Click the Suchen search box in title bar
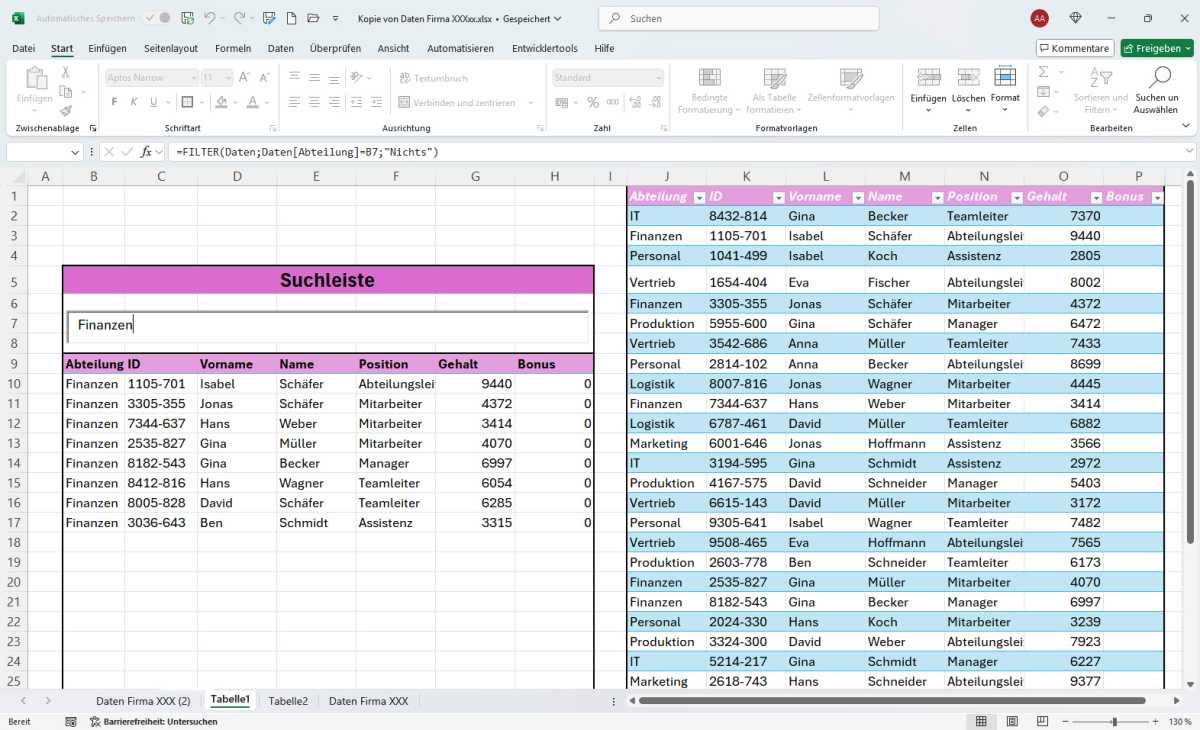 coord(739,18)
